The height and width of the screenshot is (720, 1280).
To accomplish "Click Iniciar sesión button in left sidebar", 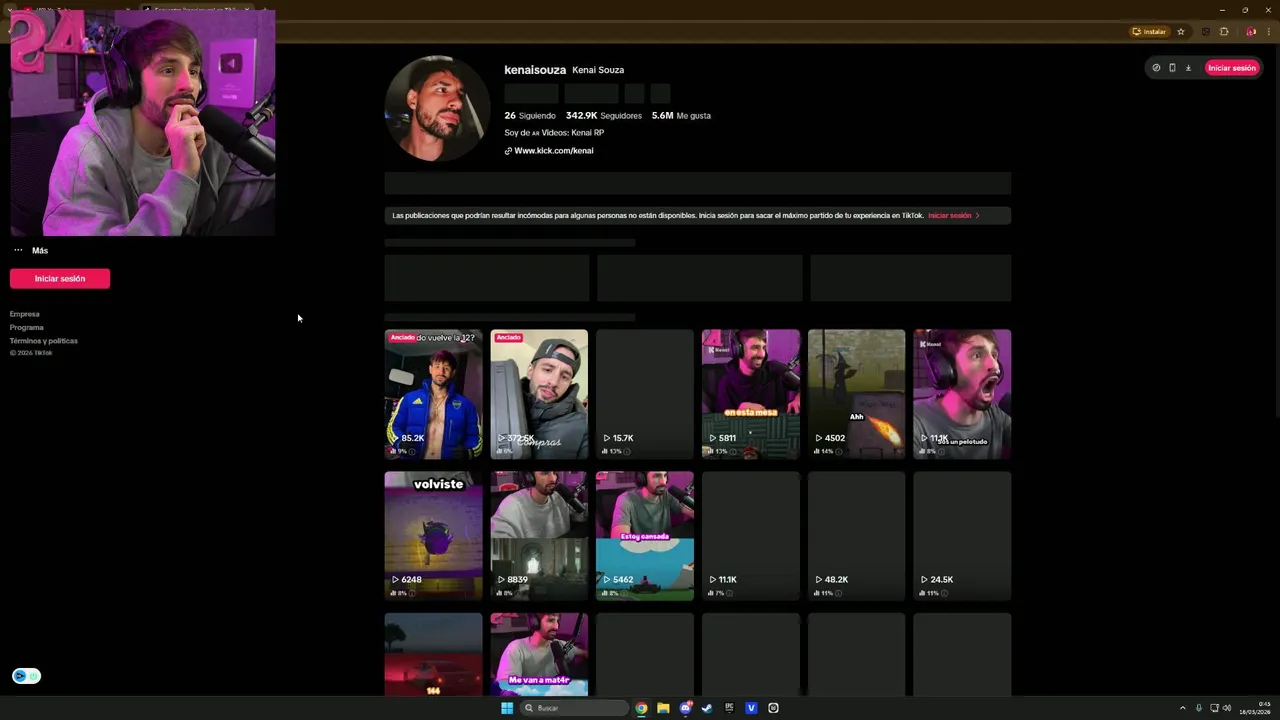I will click(x=60, y=278).
